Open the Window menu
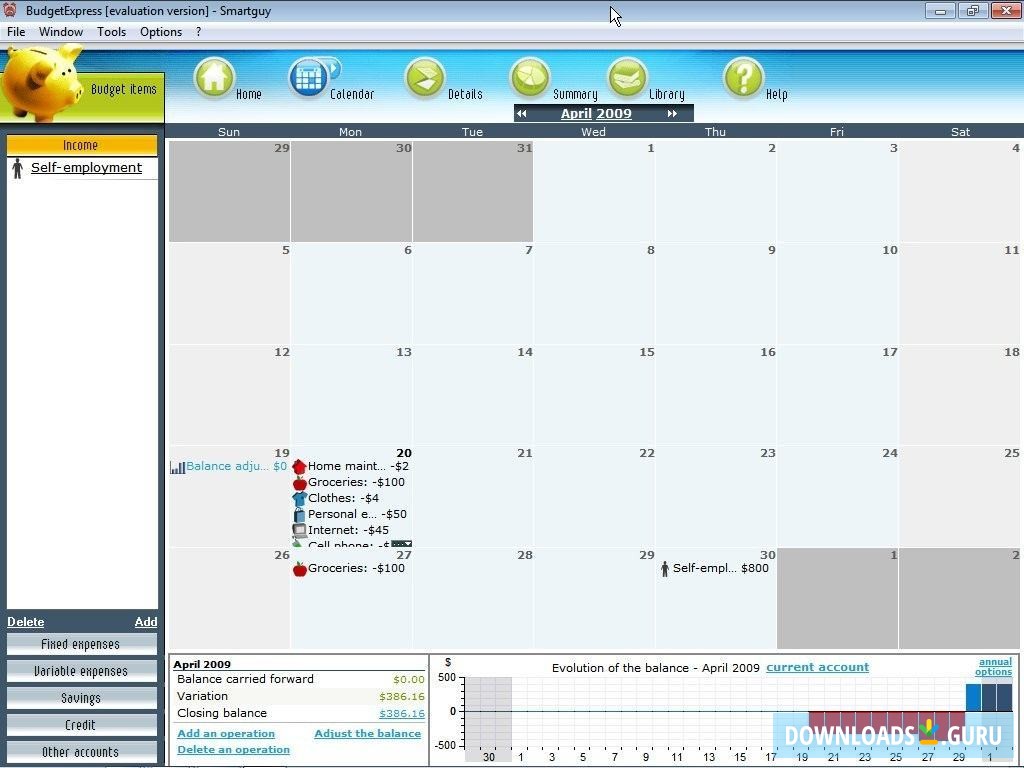This screenshot has width=1024, height=768. (61, 32)
